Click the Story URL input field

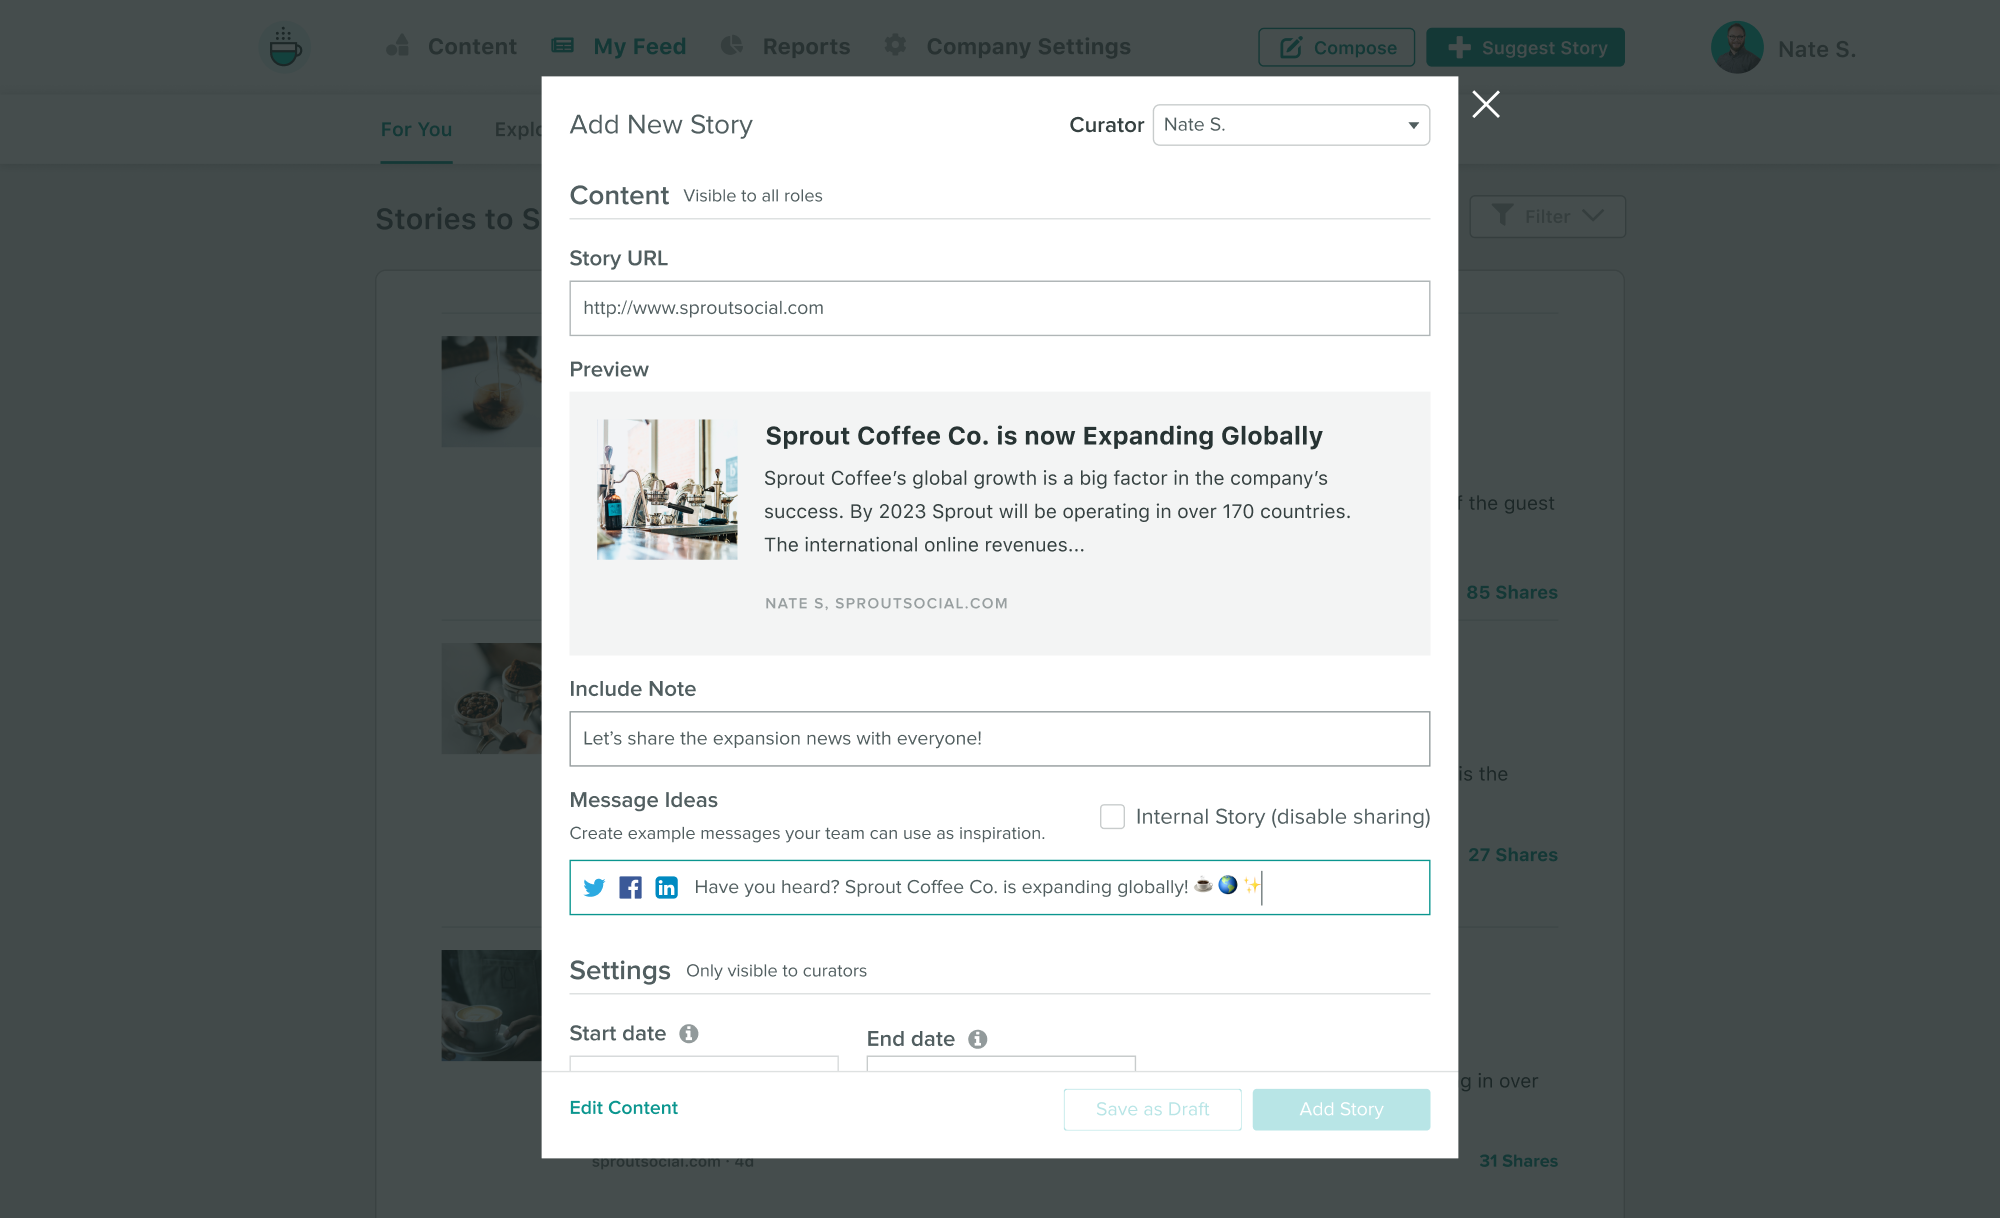pyautogui.click(x=1000, y=307)
